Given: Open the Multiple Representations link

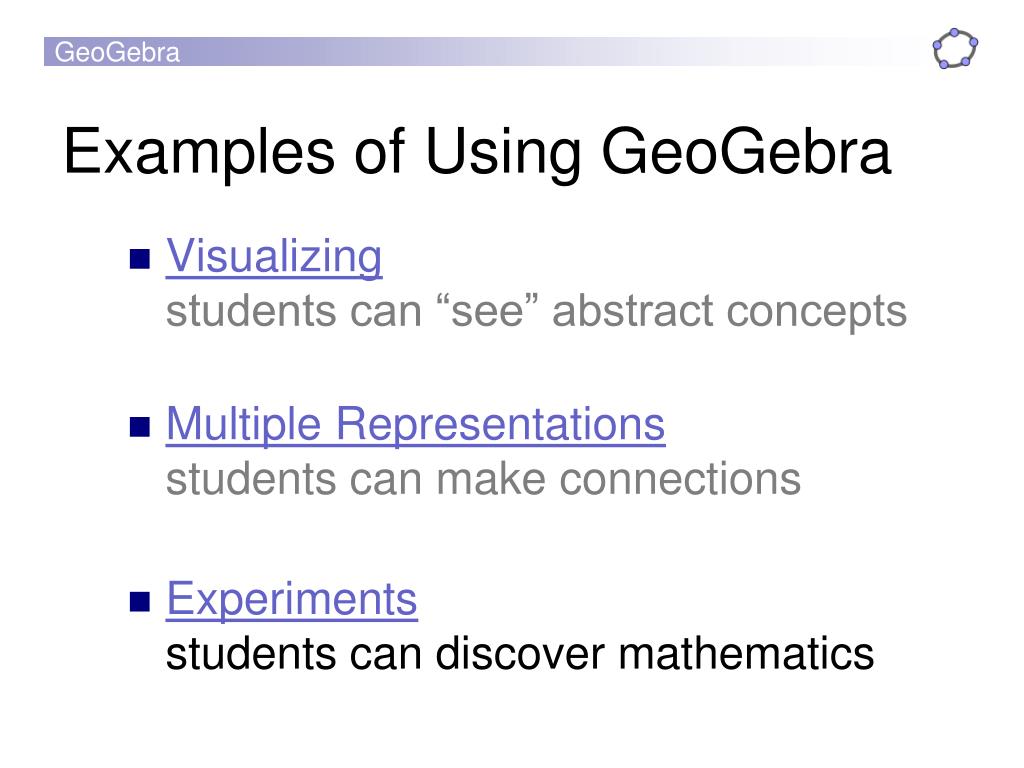Looking at the screenshot, I should tap(415, 424).
